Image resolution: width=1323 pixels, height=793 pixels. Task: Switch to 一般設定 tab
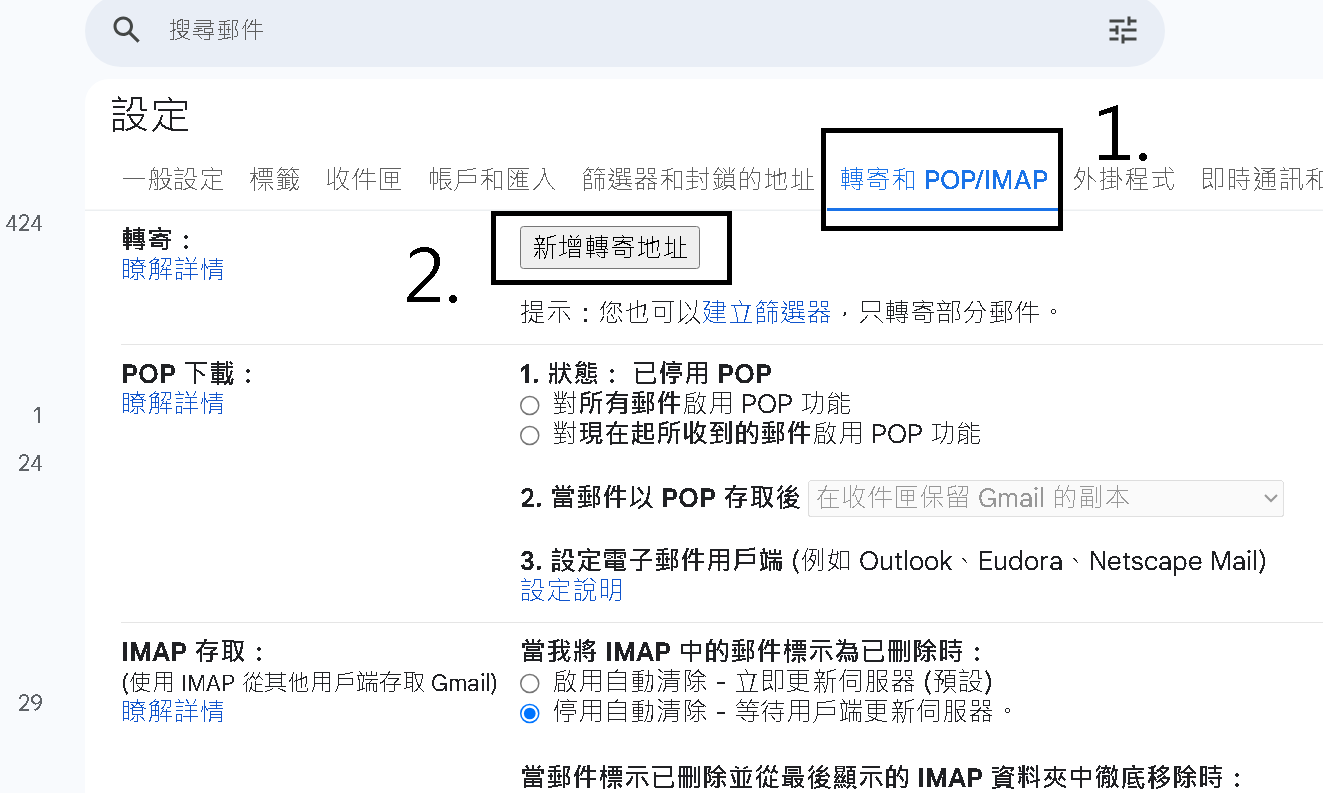[173, 180]
